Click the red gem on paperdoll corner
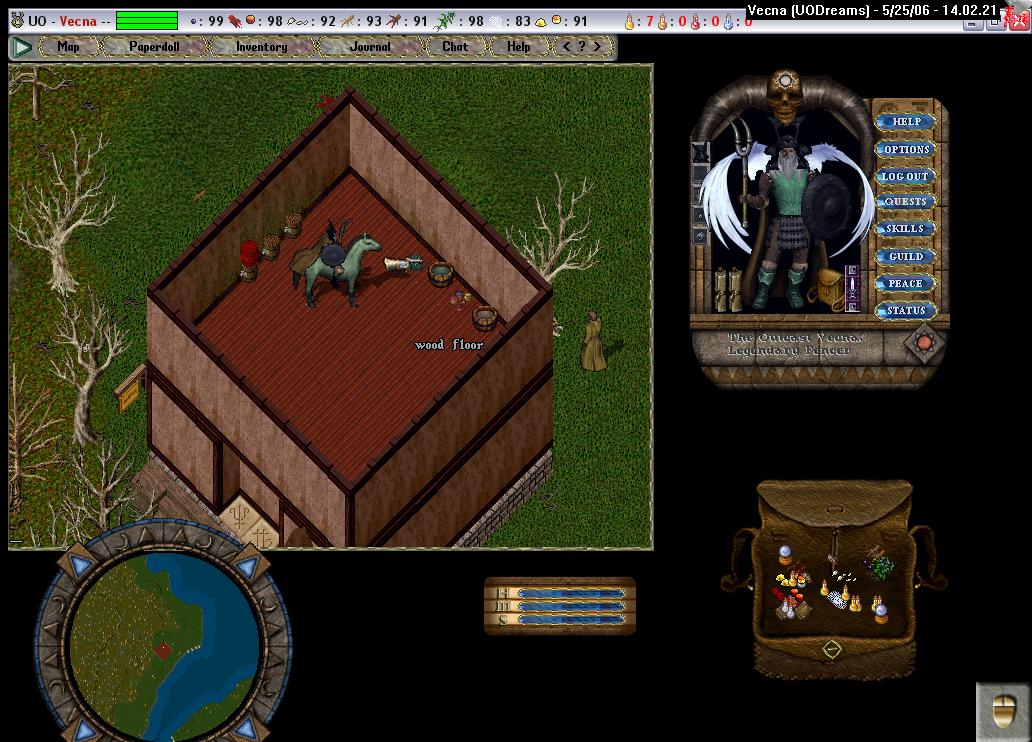The width and height of the screenshot is (1032, 742). (924, 343)
